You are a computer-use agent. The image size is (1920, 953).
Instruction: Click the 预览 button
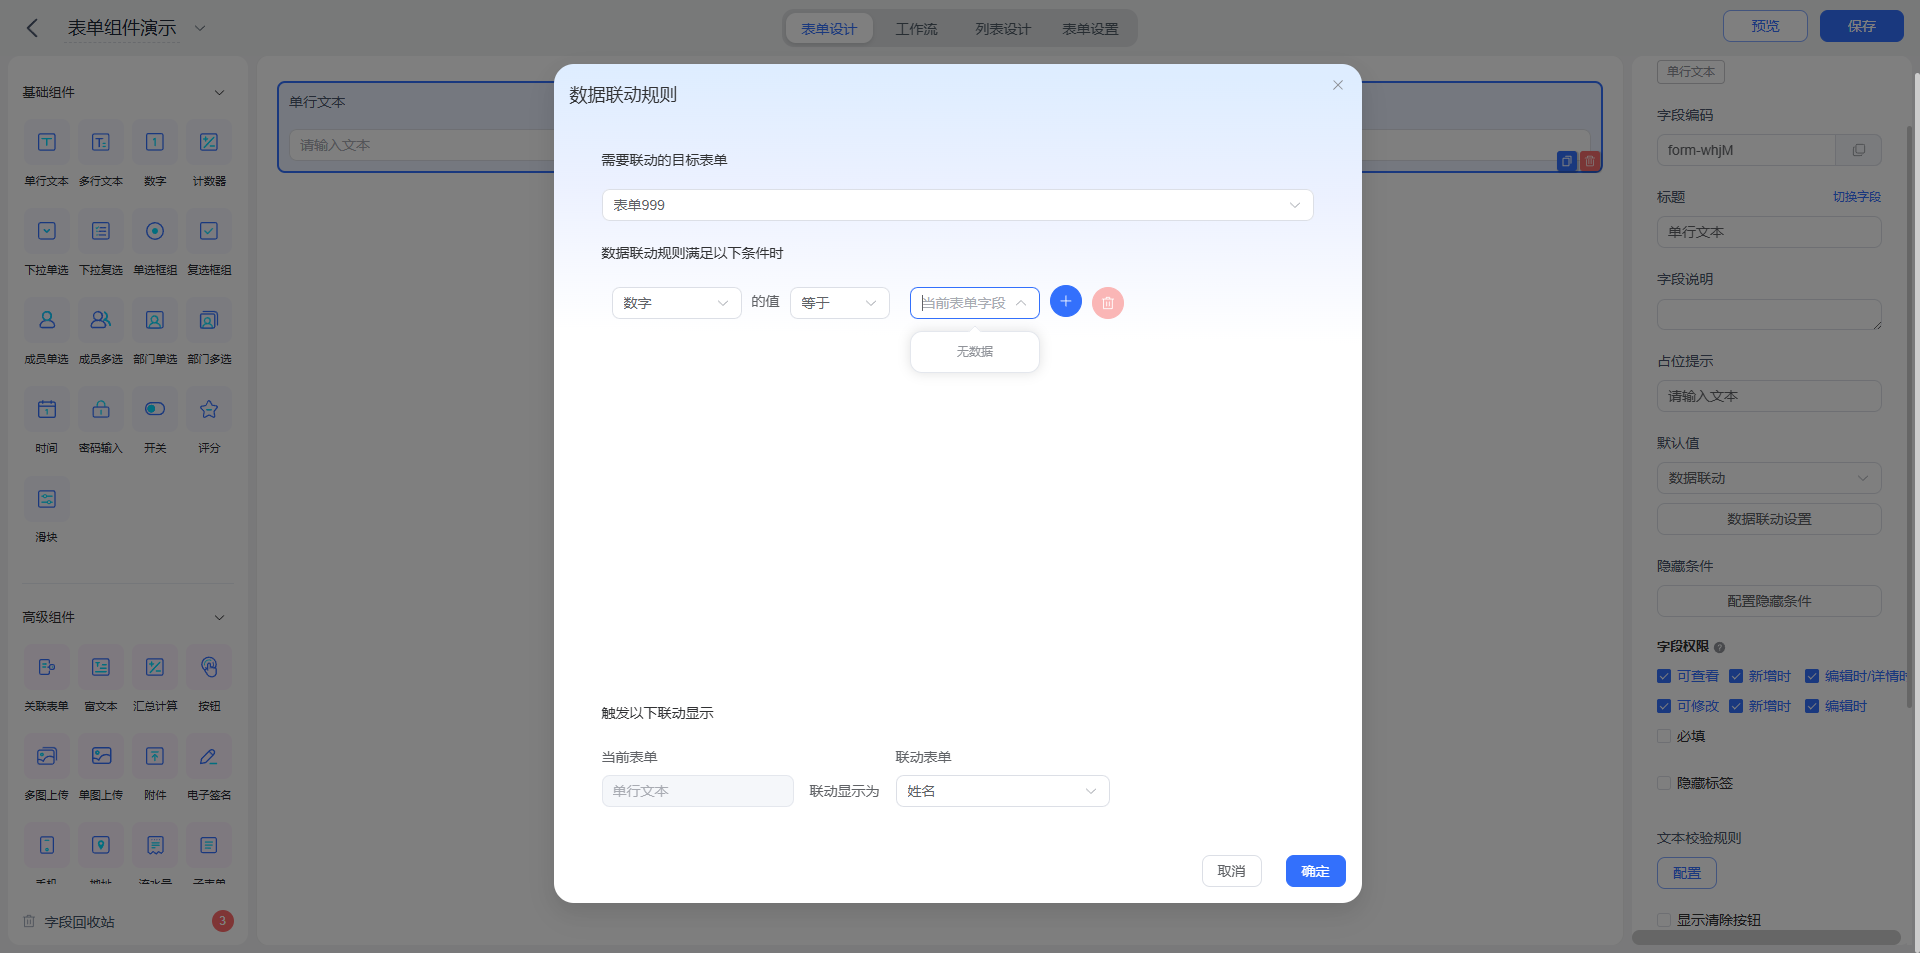[1765, 26]
